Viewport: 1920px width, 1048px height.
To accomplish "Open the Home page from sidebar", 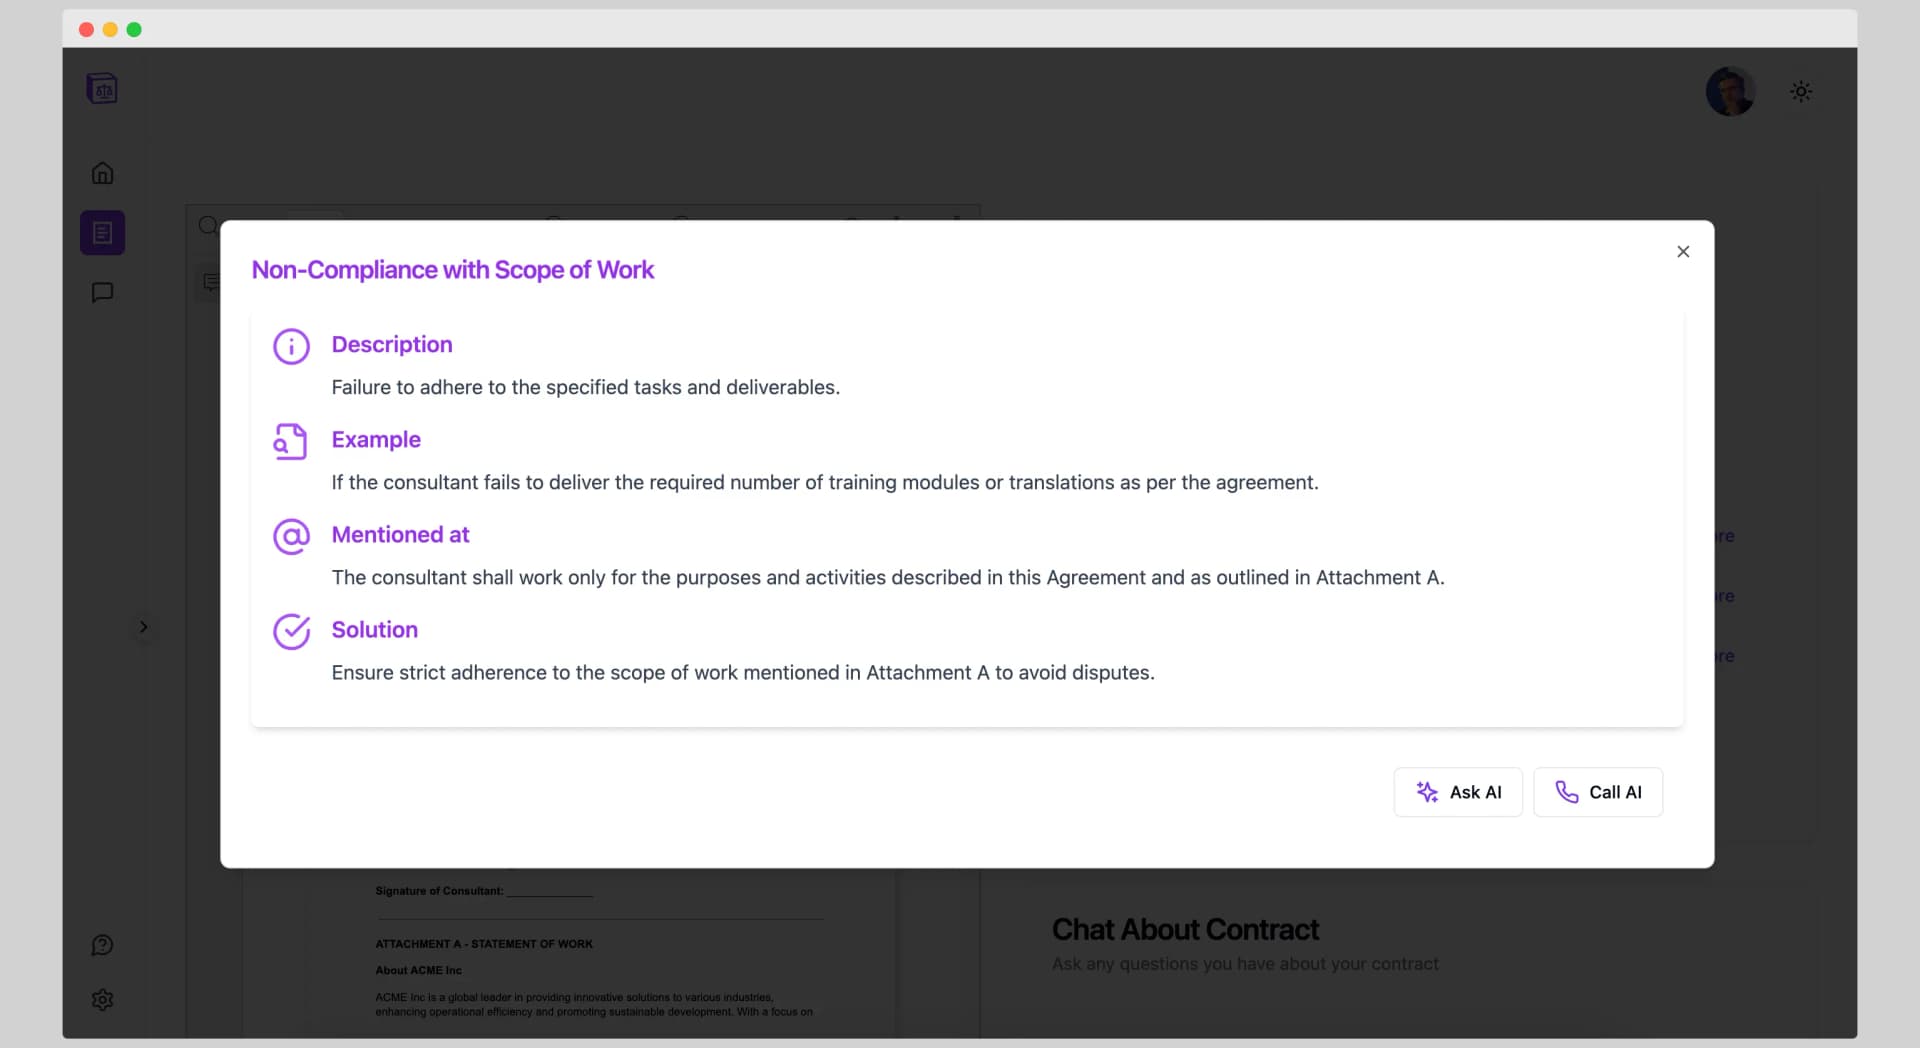I will click(x=102, y=173).
